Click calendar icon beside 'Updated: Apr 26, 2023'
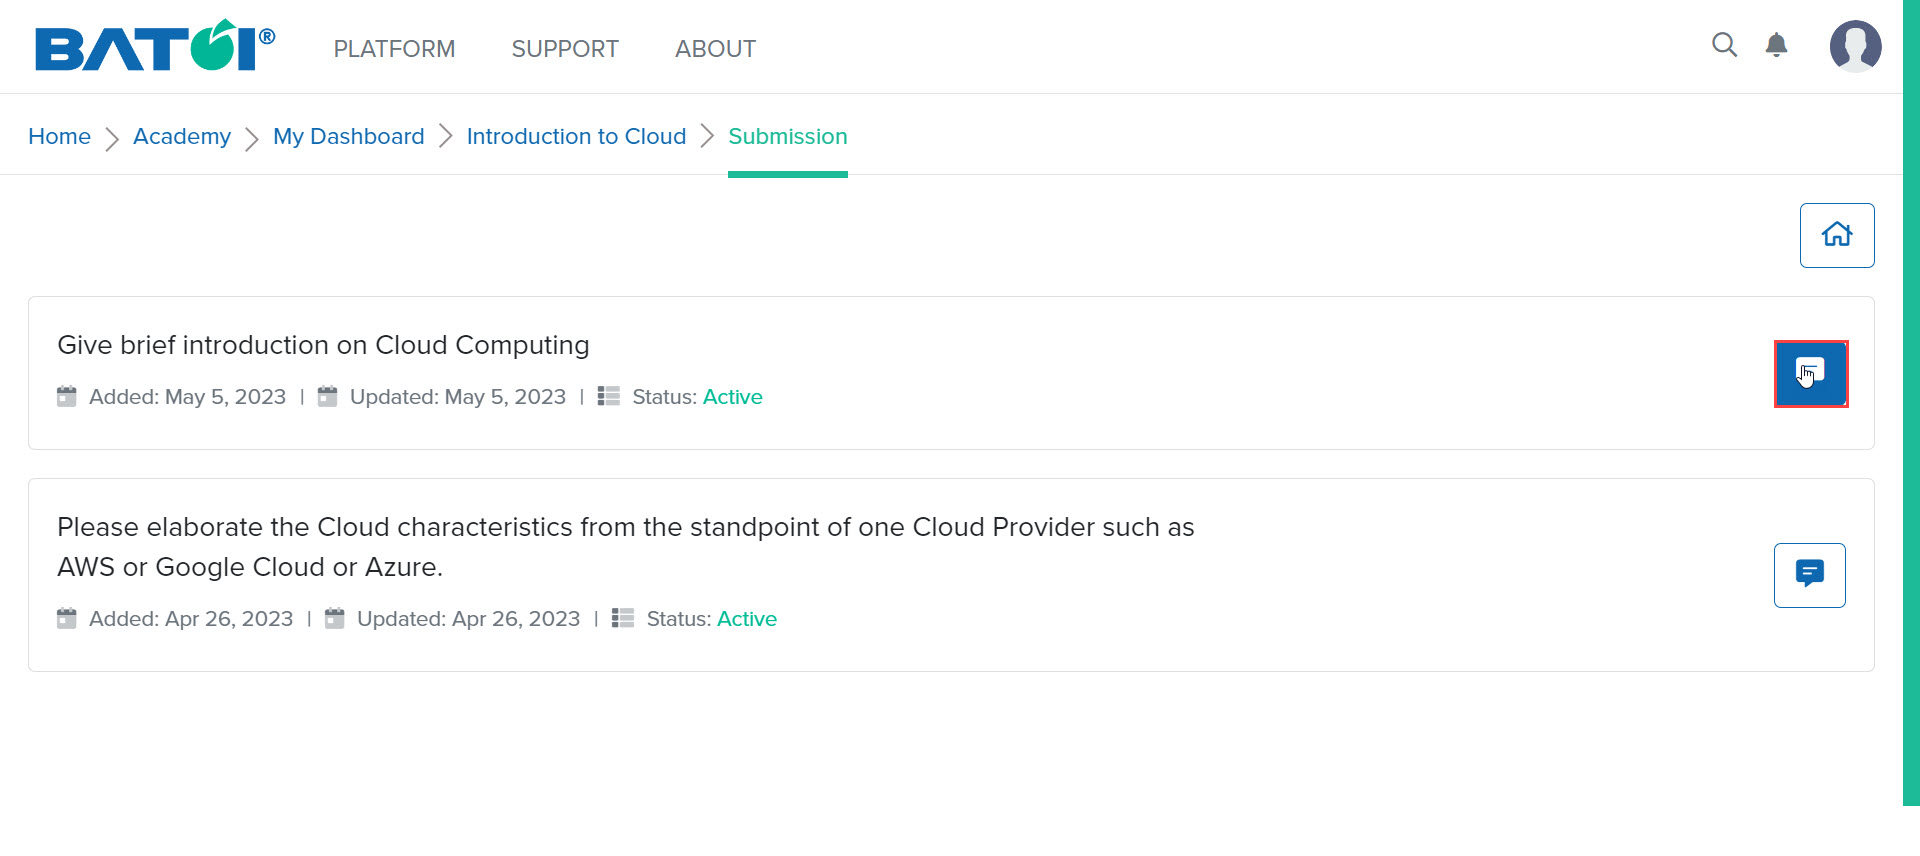 (335, 618)
